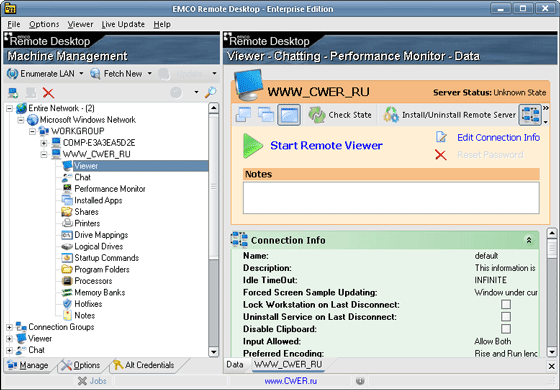Close the WWW_CWER_RU tab with X

pos(551,366)
